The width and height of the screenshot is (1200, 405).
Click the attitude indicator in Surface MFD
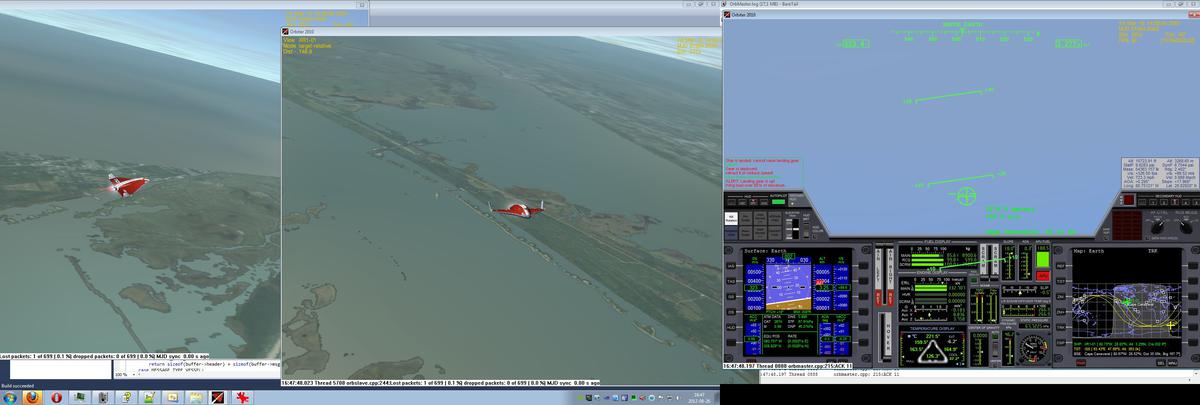tap(787, 286)
